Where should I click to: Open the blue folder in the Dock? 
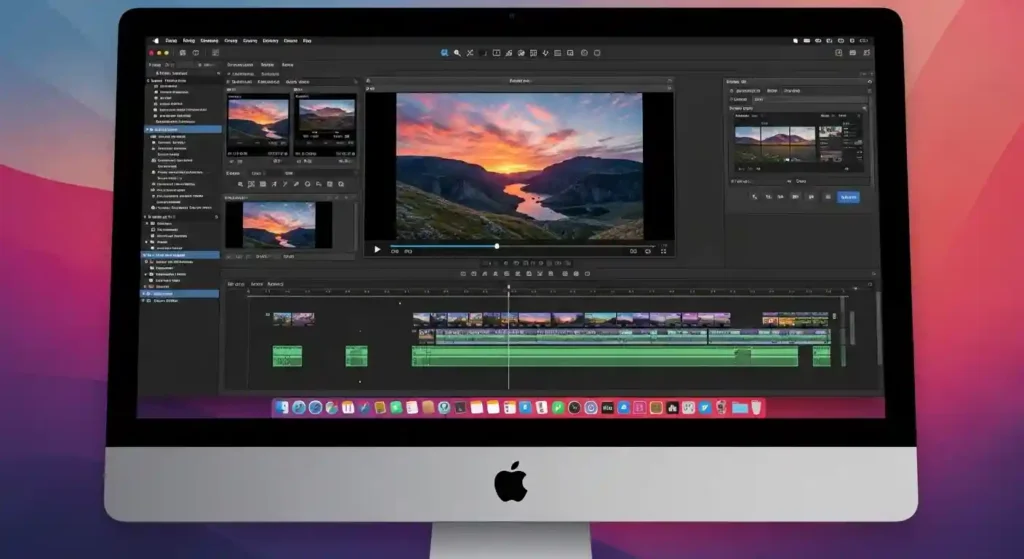pyautogui.click(x=740, y=407)
